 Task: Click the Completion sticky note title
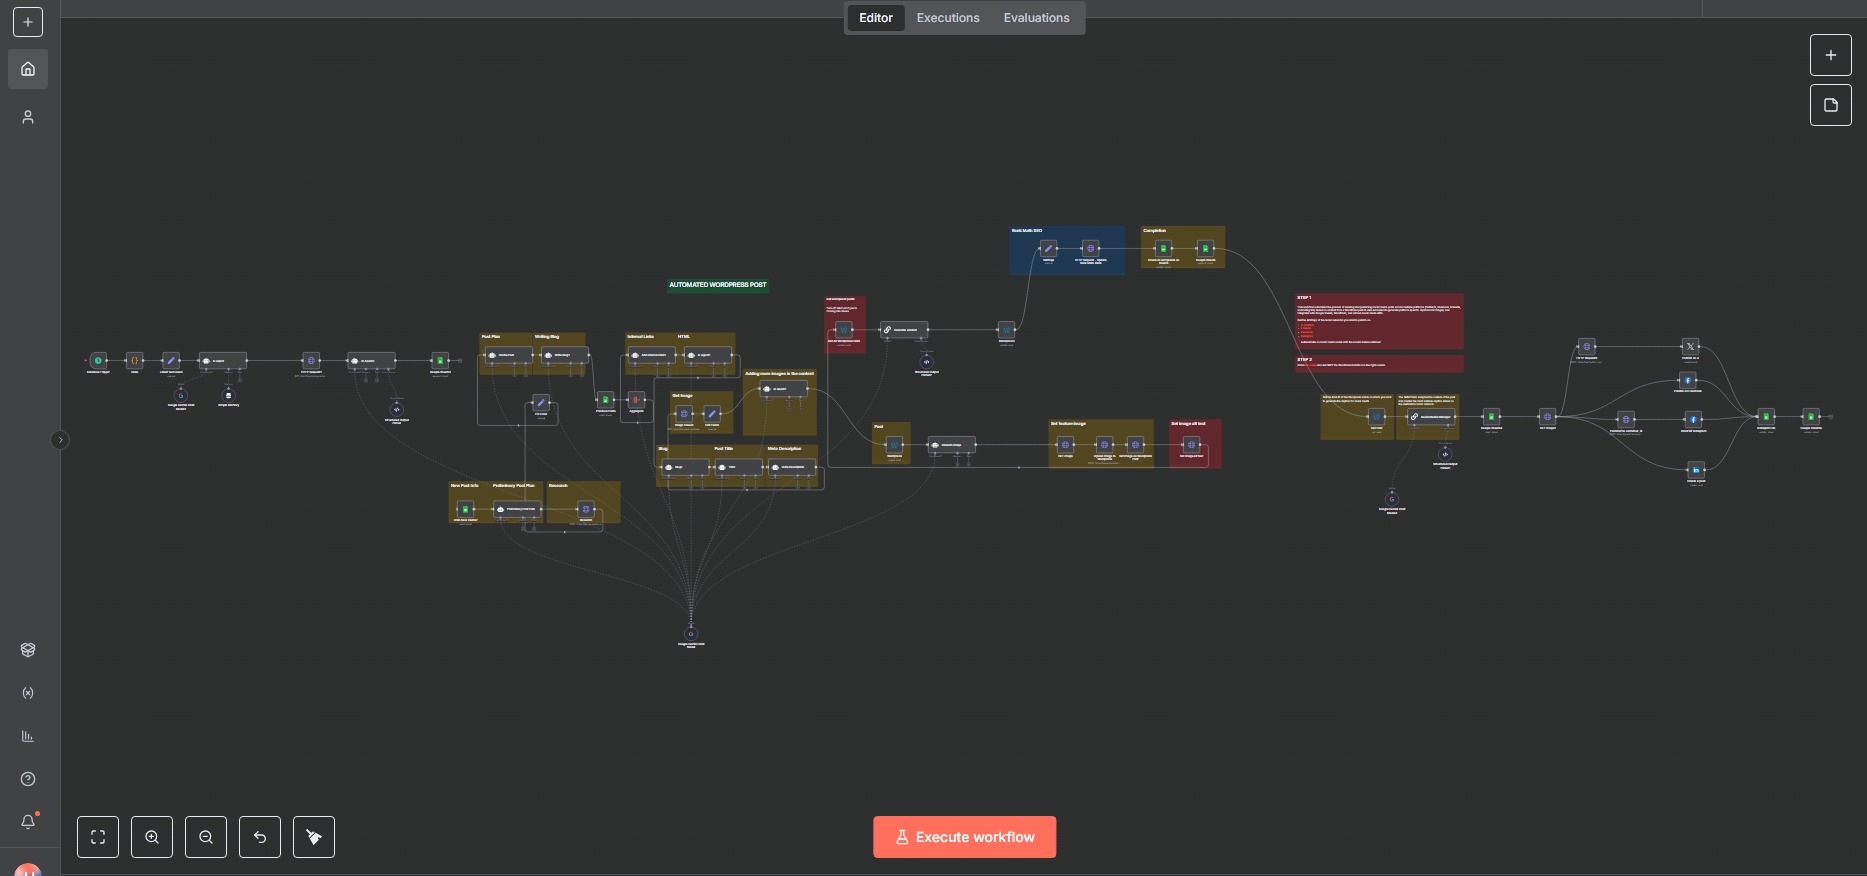click(1155, 231)
